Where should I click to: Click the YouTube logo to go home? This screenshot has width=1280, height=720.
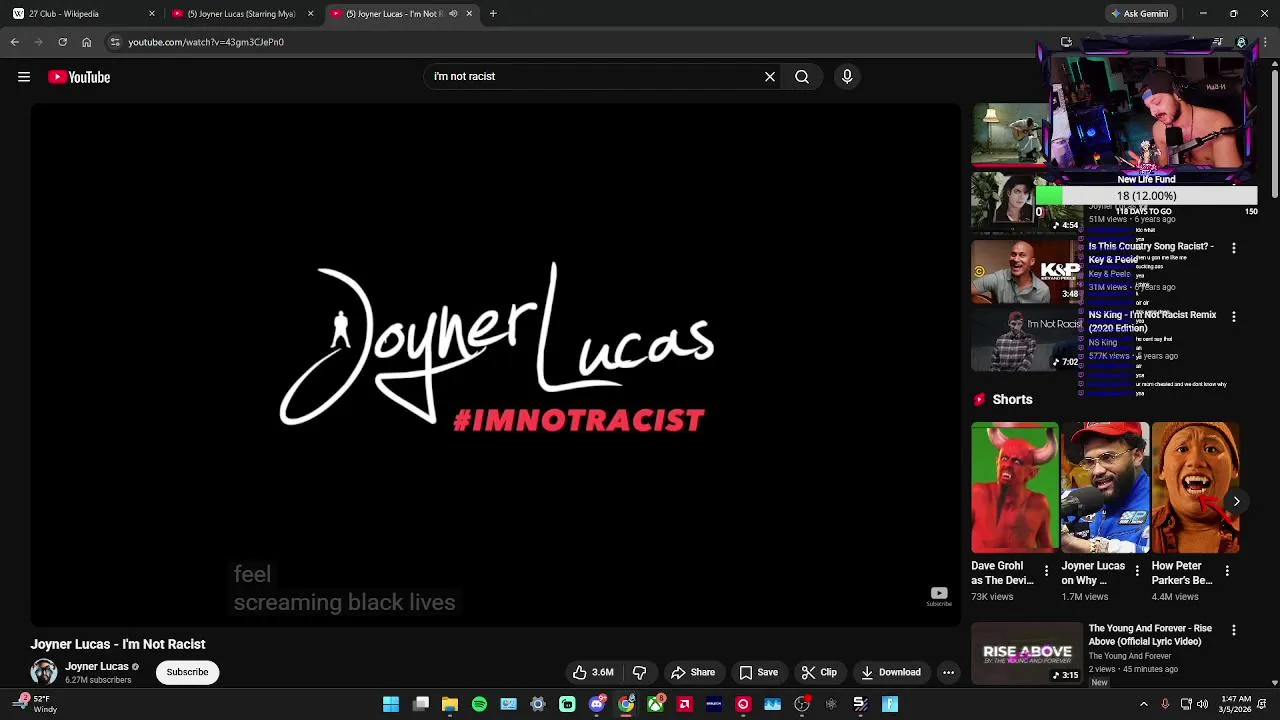pyautogui.click(x=79, y=77)
